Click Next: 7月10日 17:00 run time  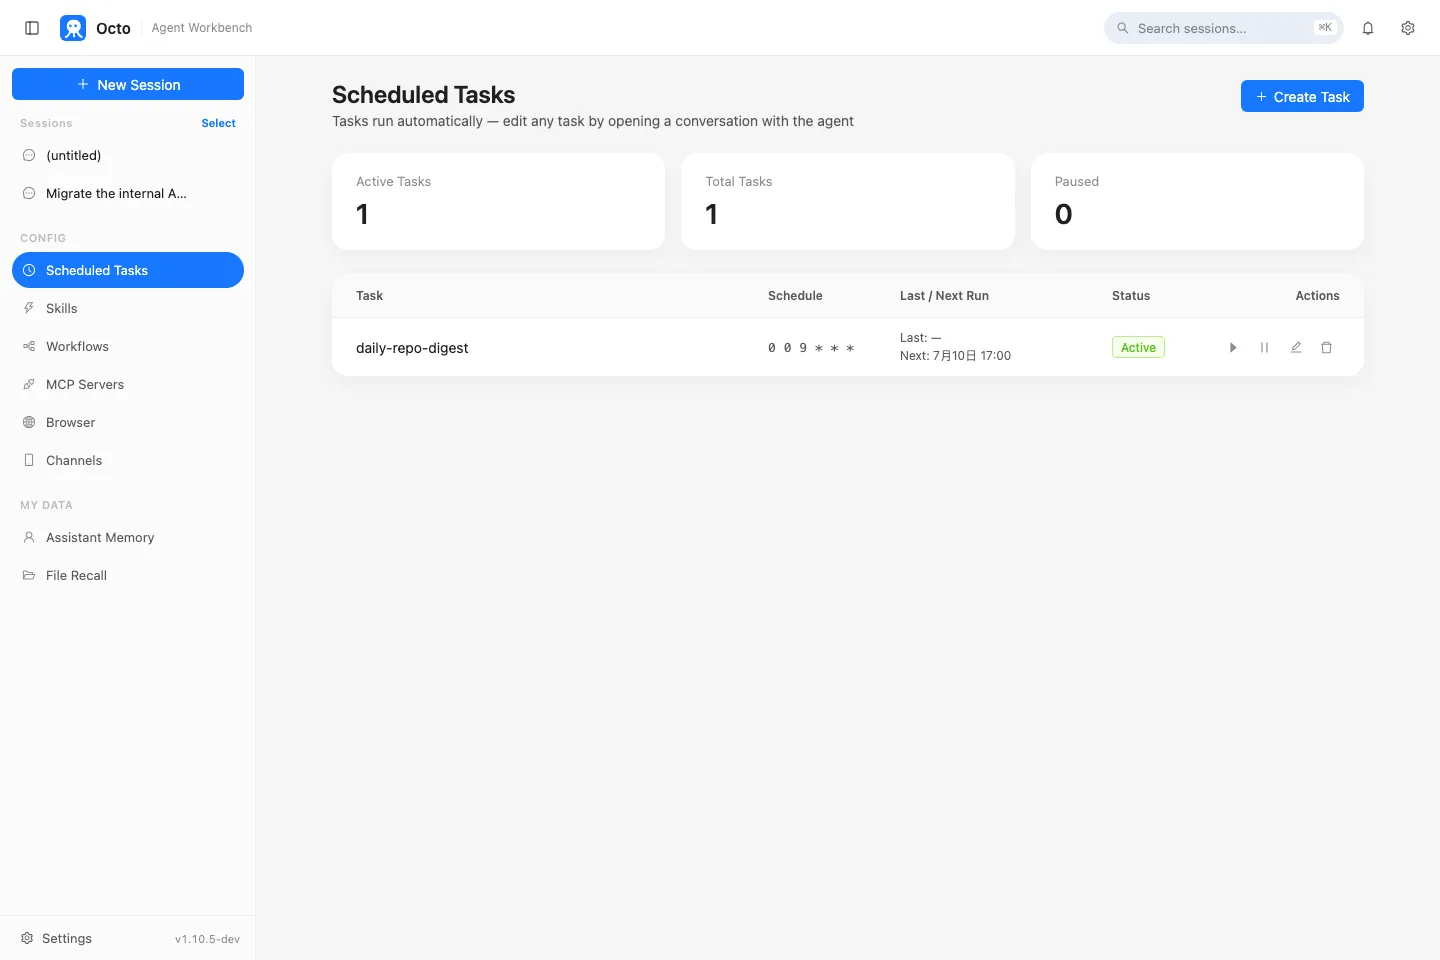(955, 356)
